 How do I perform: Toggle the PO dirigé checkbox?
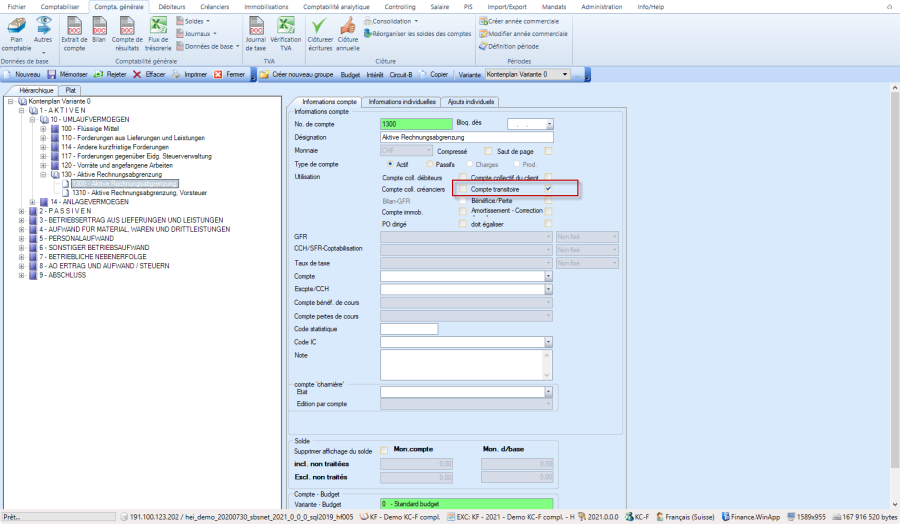(x=463, y=224)
